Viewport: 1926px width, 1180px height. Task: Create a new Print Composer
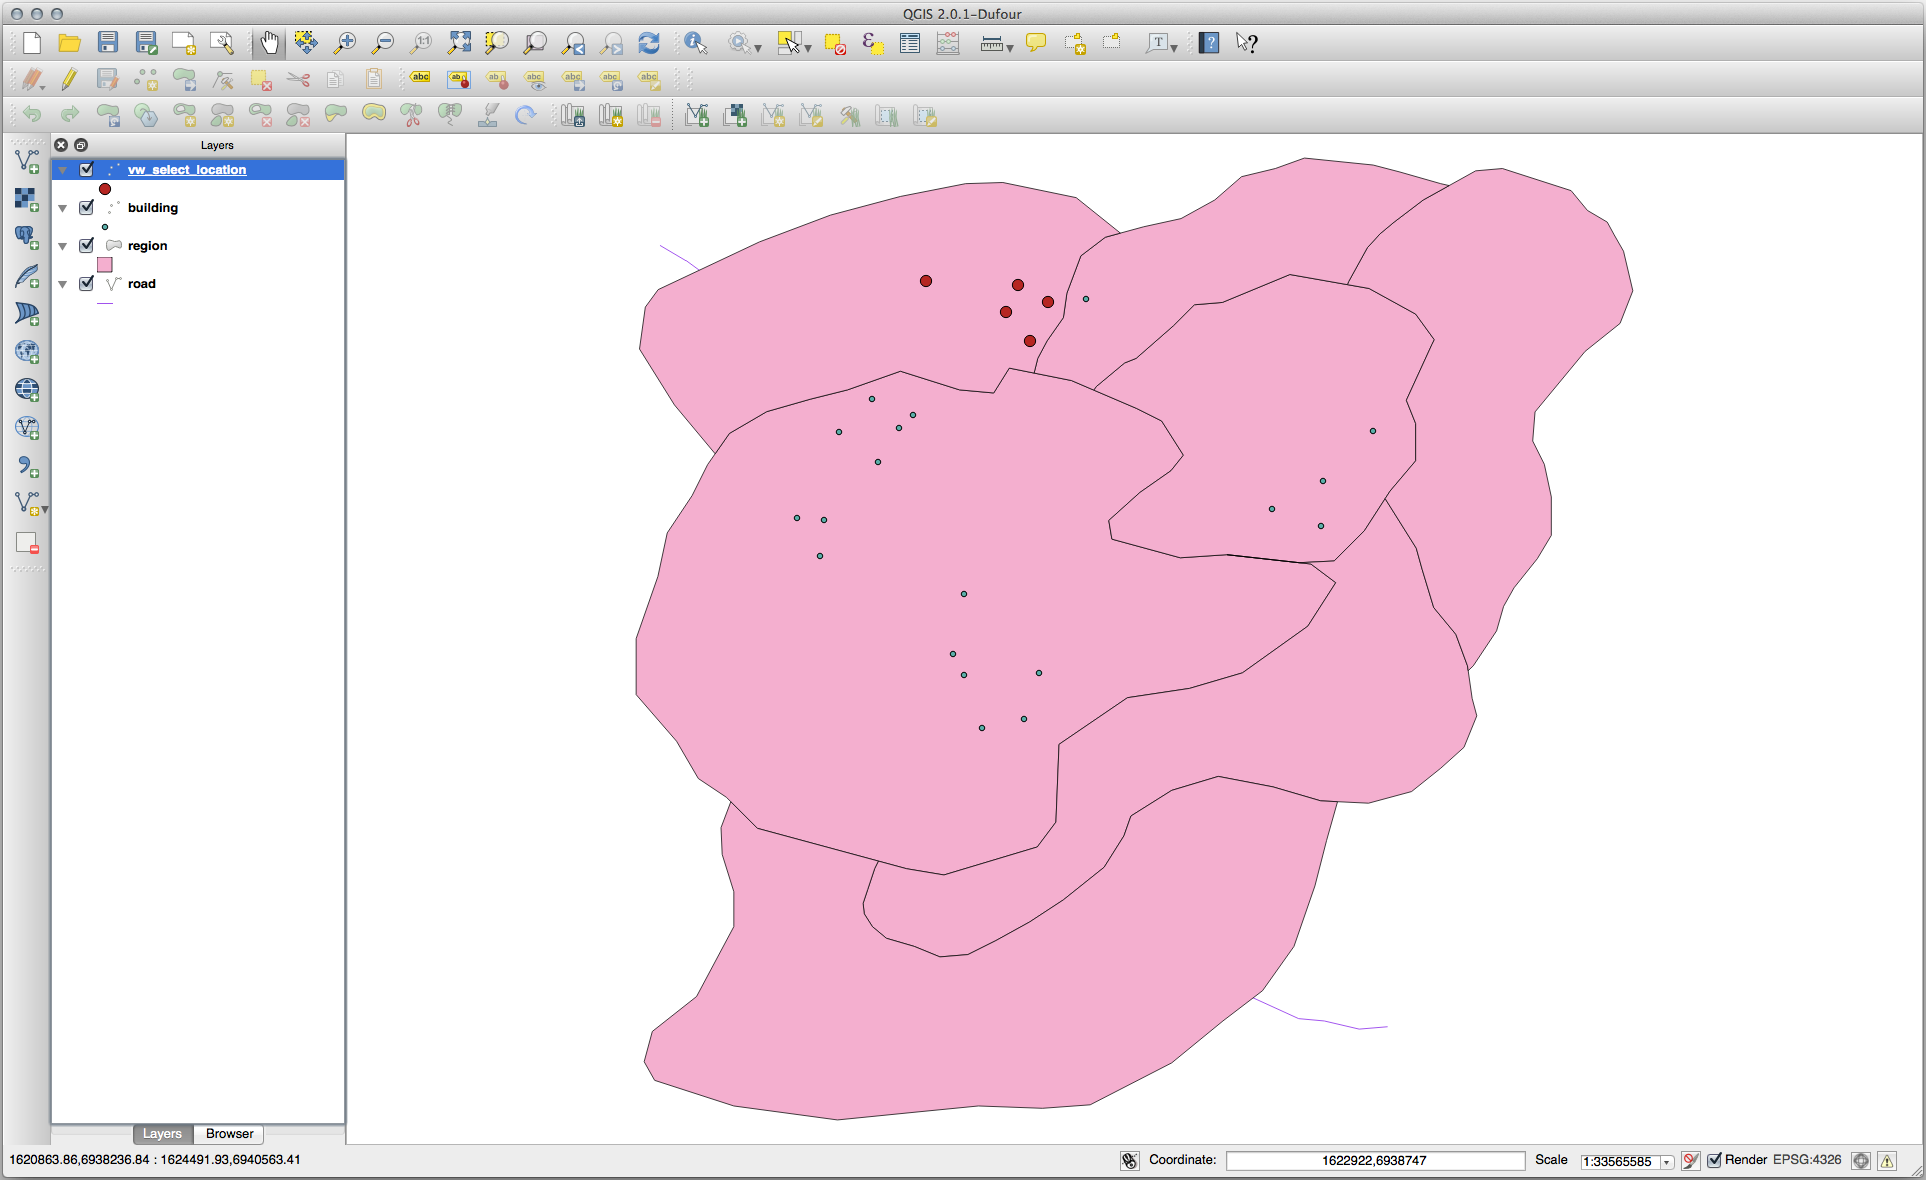(x=183, y=42)
